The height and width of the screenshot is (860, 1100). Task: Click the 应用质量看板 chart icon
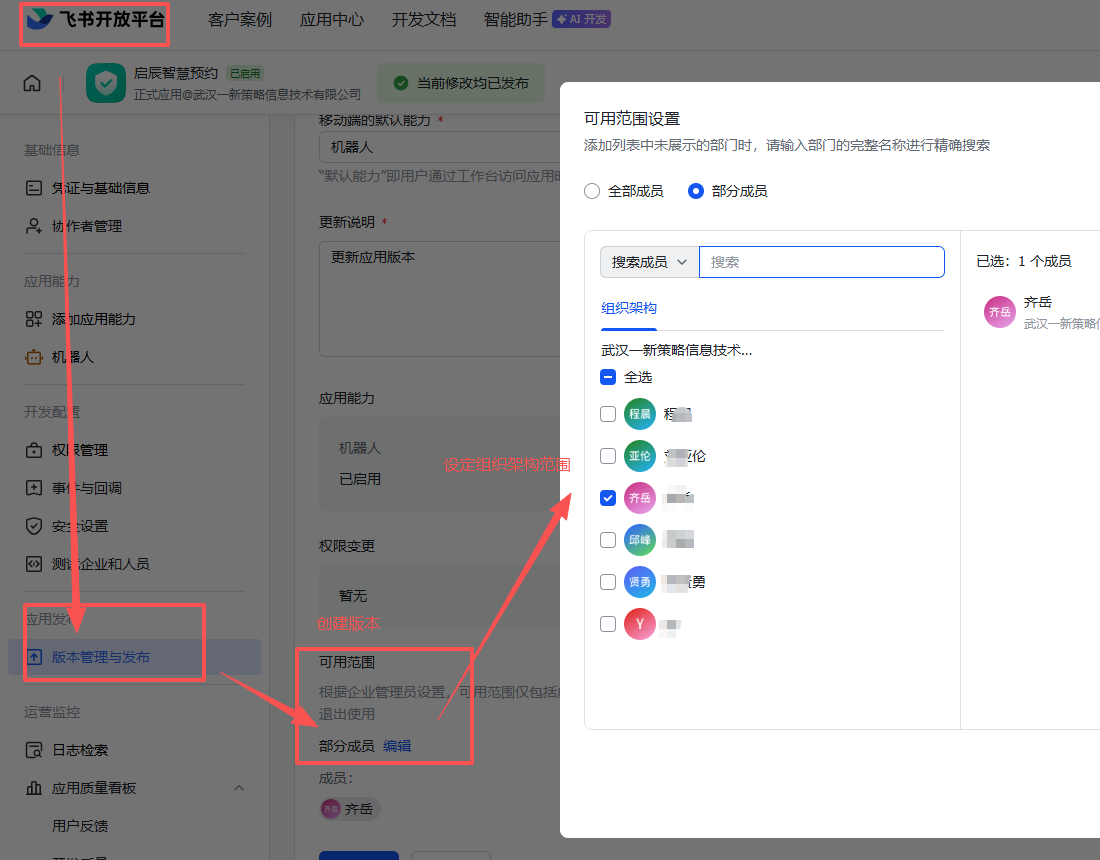tap(34, 788)
